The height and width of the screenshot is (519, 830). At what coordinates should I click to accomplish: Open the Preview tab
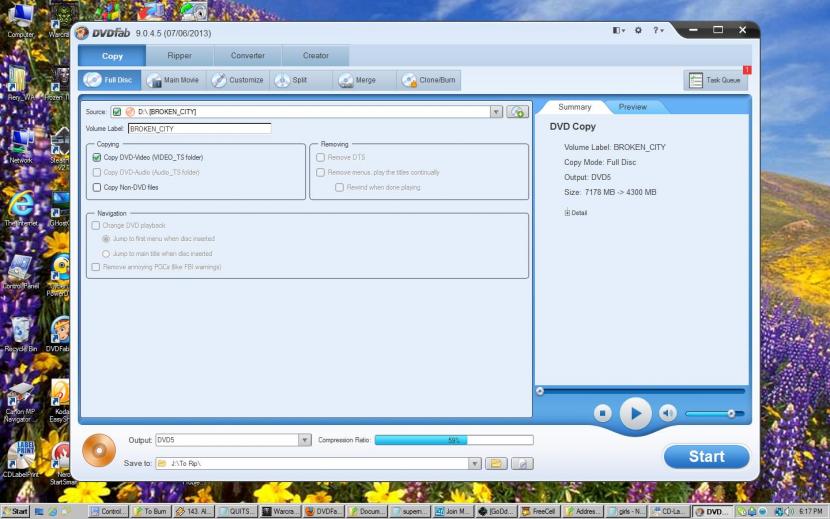point(632,107)
